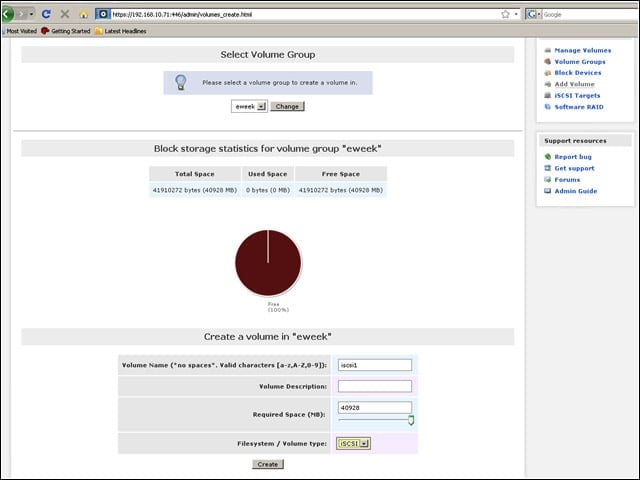Click the Block Devices icon
640x480 pixels.
click(x=548, y=73)
